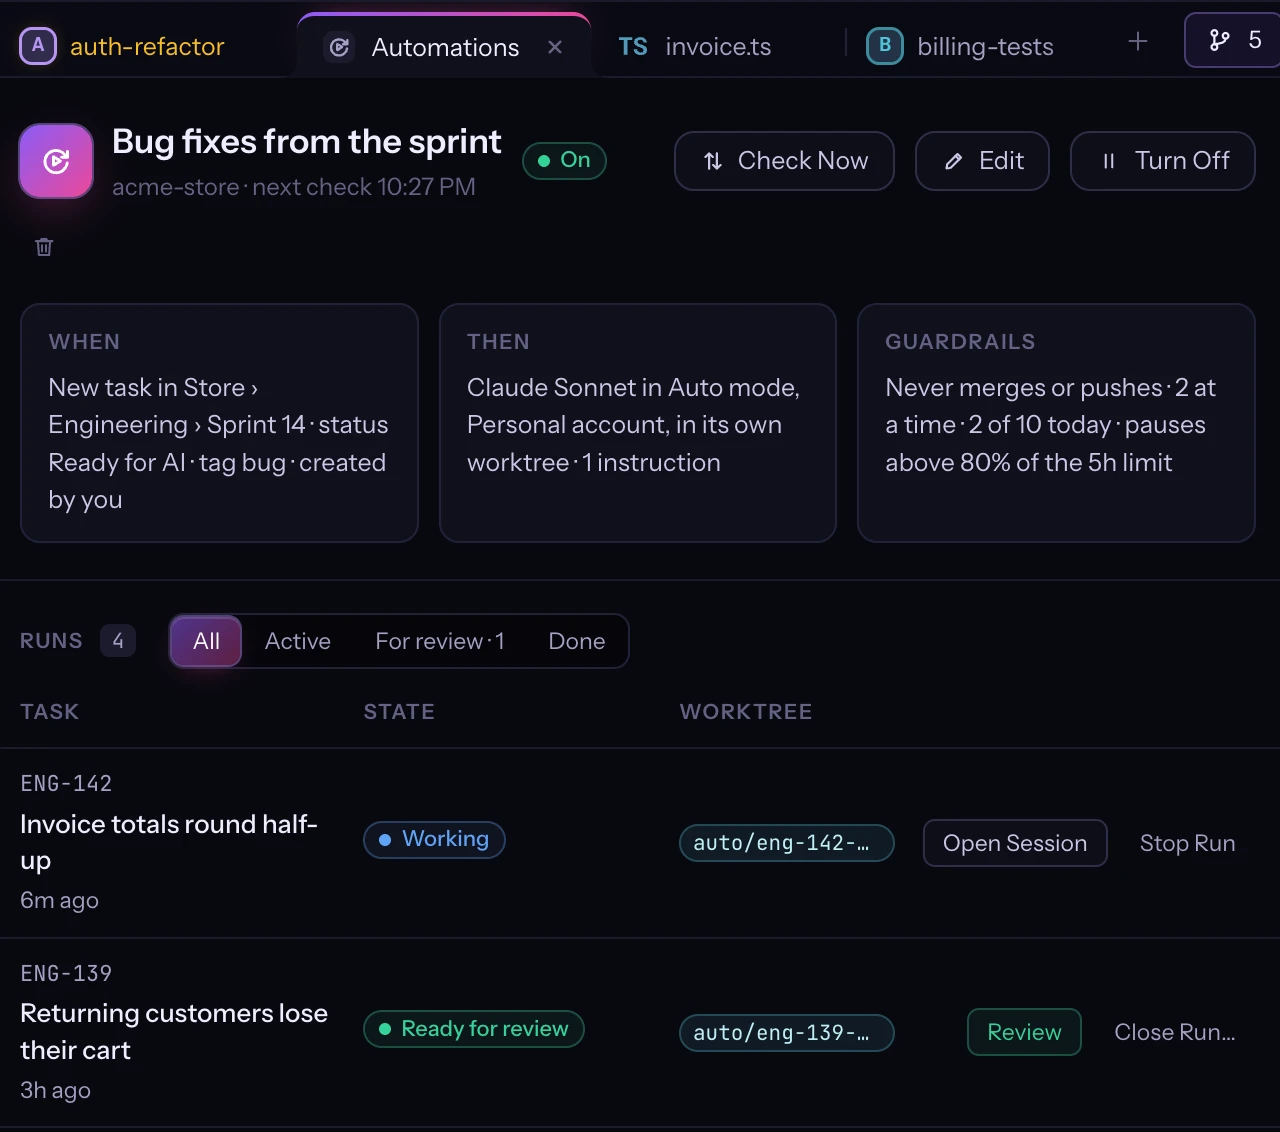Filter runs by Done
This screenshot has height=1132, width=1280.
577,641
